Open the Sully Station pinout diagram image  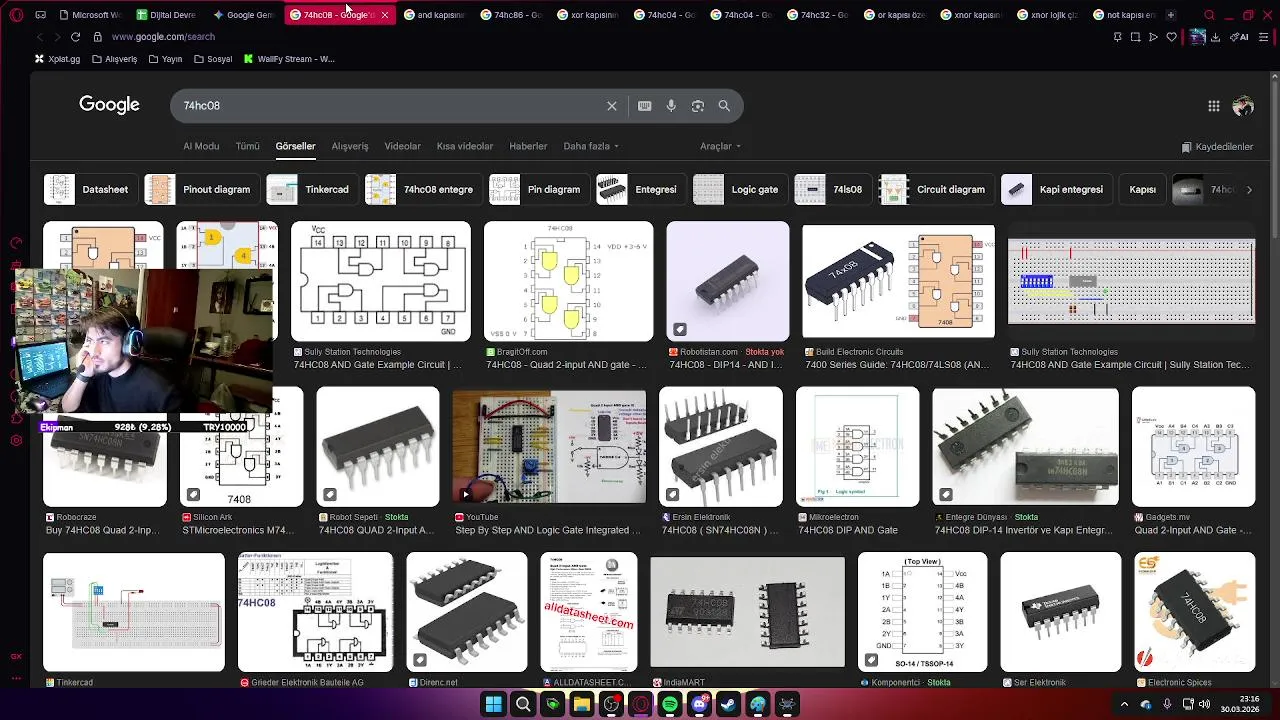click(380, 282)
